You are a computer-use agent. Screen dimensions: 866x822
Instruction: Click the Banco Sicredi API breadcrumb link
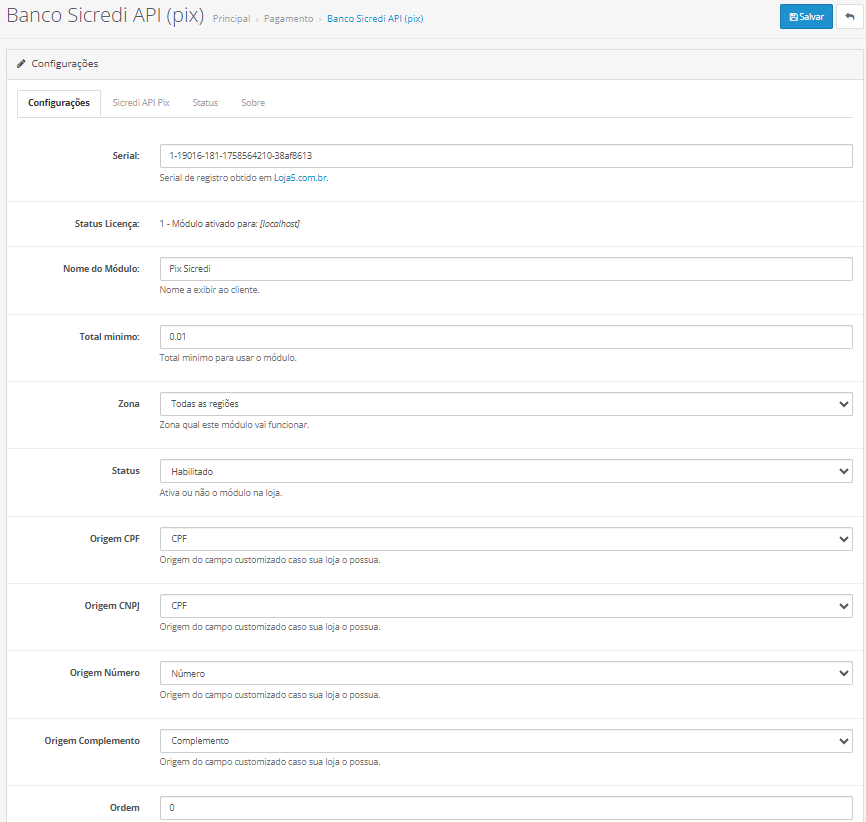pos(374,19)
